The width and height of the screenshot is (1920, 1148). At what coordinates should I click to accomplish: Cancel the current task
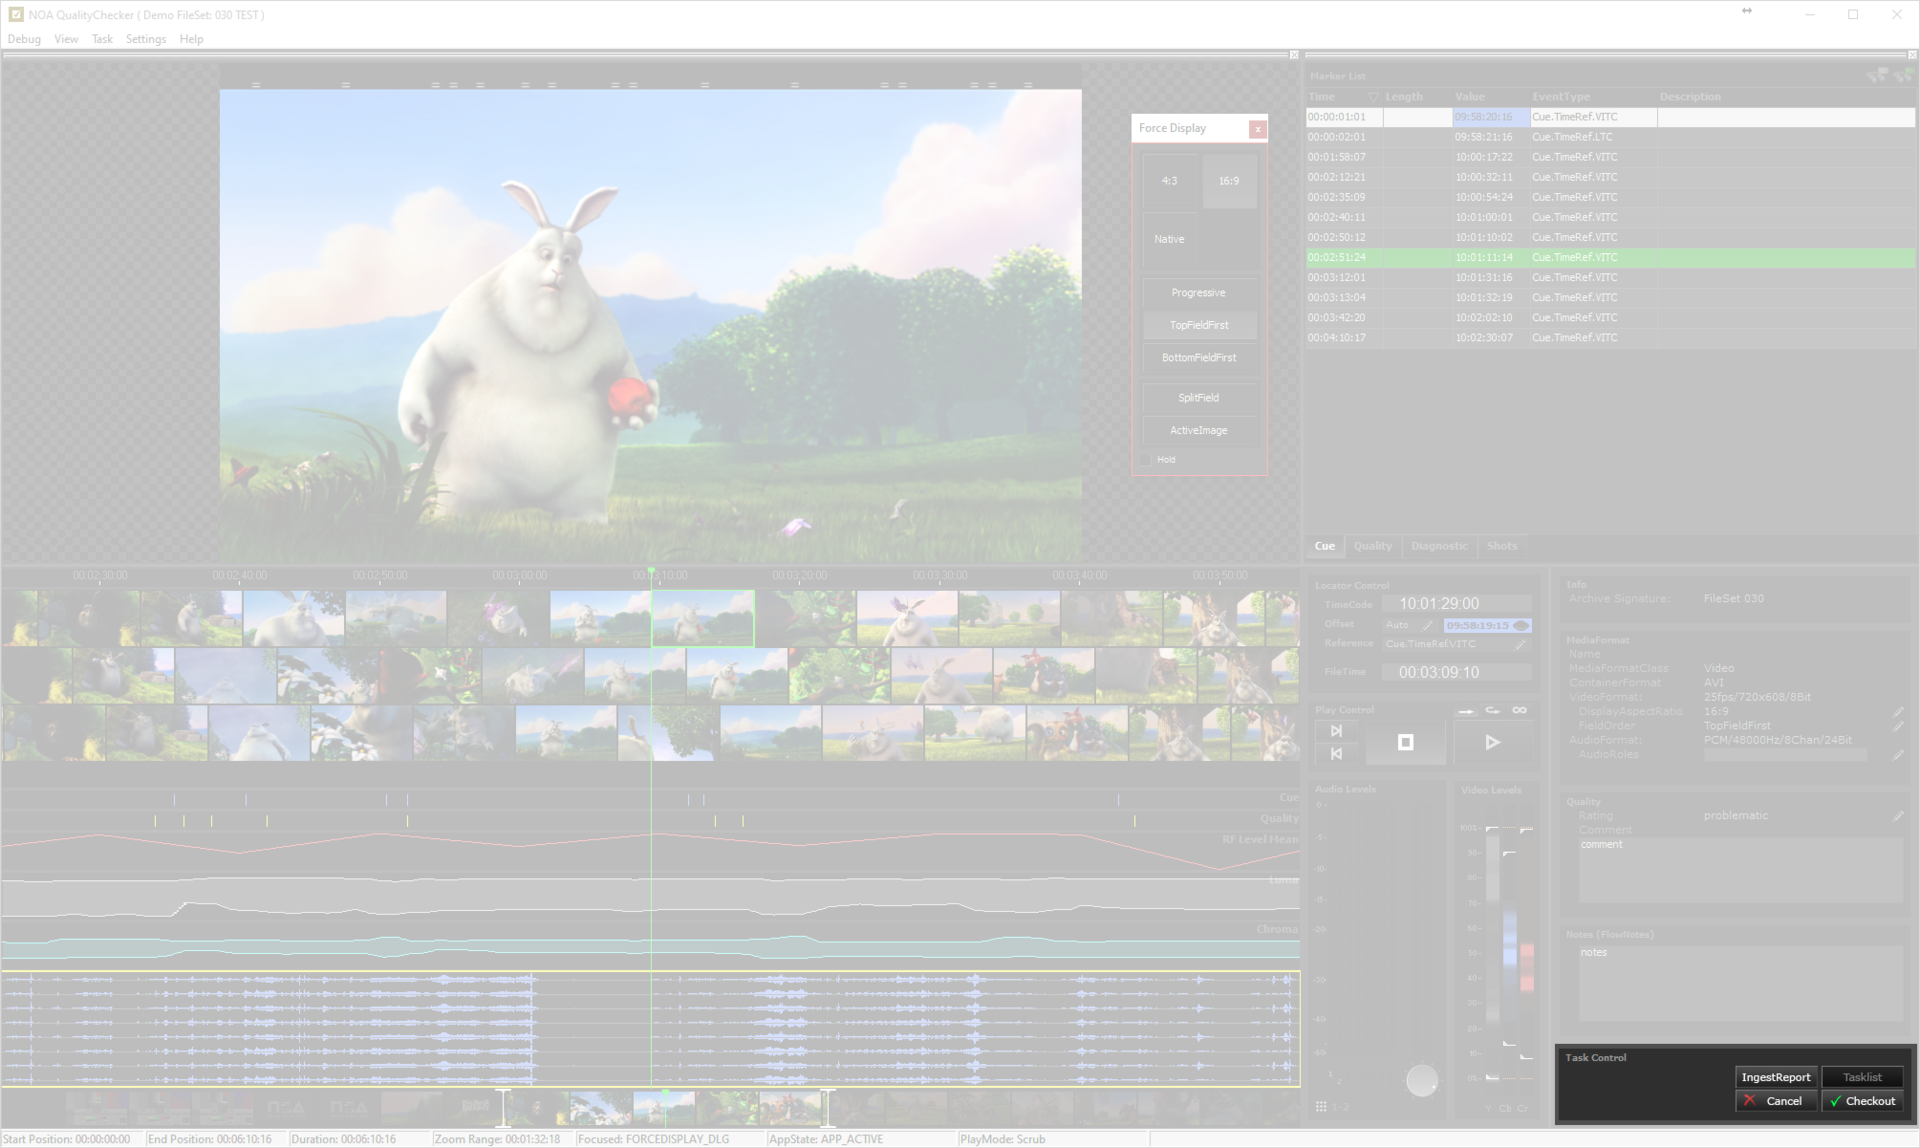(x=1776, y=1101)
